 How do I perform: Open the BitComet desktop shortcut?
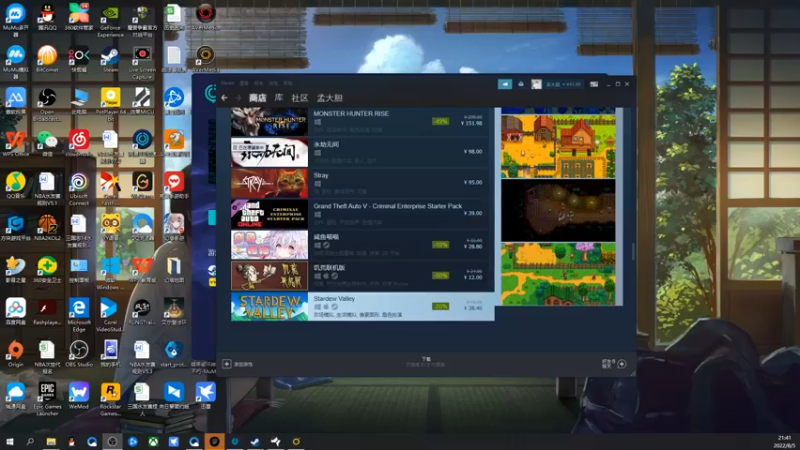coord(47,59)
